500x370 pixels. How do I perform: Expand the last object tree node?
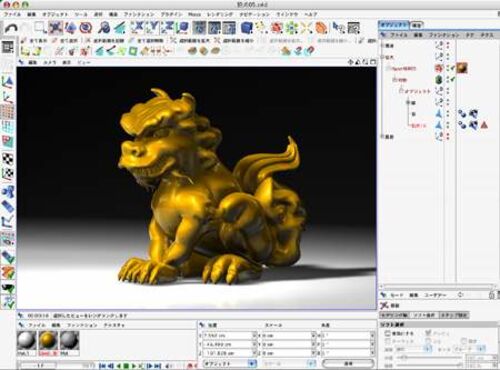(x=383, y=136)
